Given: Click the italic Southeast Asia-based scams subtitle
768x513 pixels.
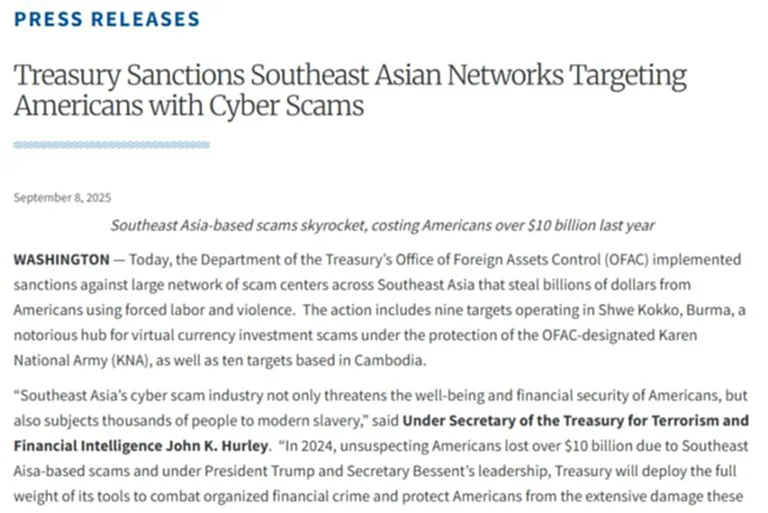Looking at the screenshot, I should 382,225.
